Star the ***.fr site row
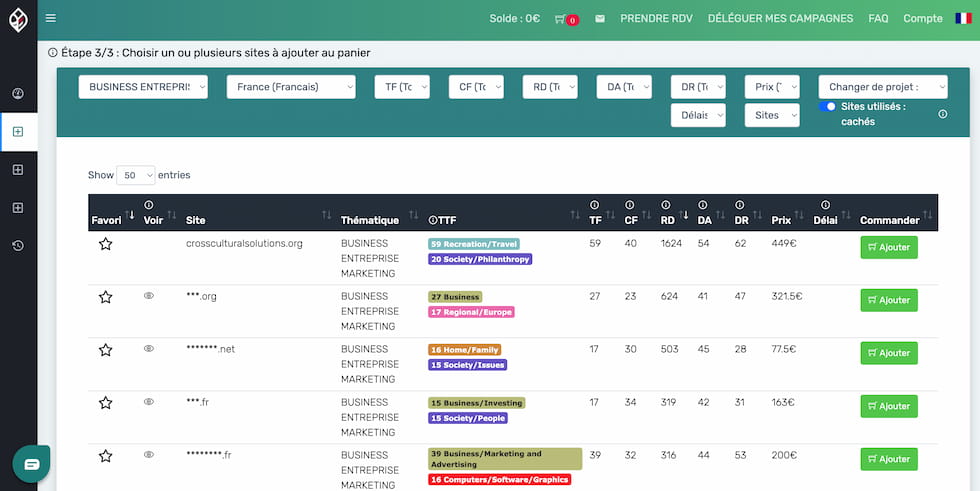 click(x=106, y=403)
